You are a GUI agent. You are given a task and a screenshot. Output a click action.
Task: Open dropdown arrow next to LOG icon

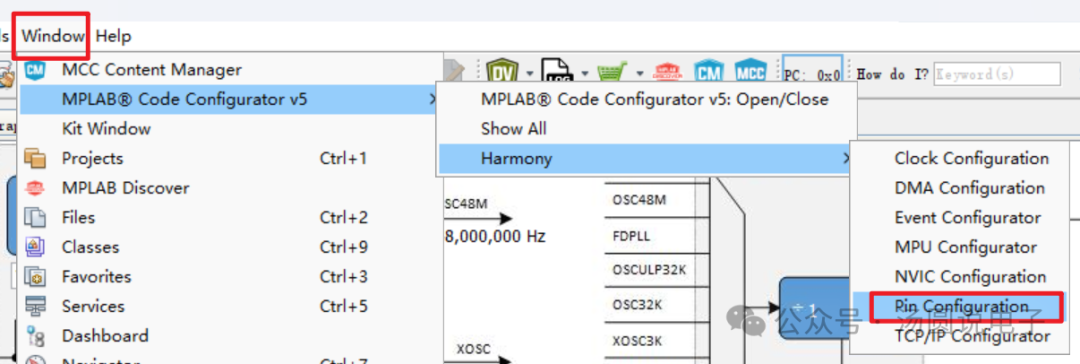click(585, 72)
